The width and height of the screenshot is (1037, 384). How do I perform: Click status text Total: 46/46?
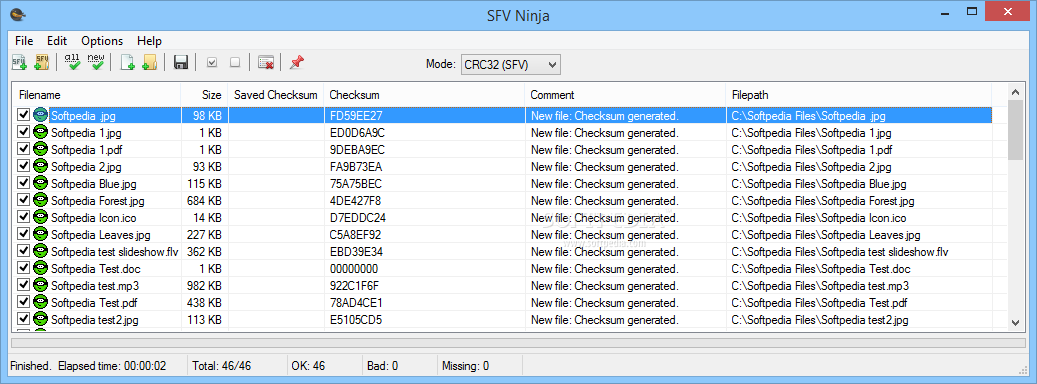click(x=222, y=365)
